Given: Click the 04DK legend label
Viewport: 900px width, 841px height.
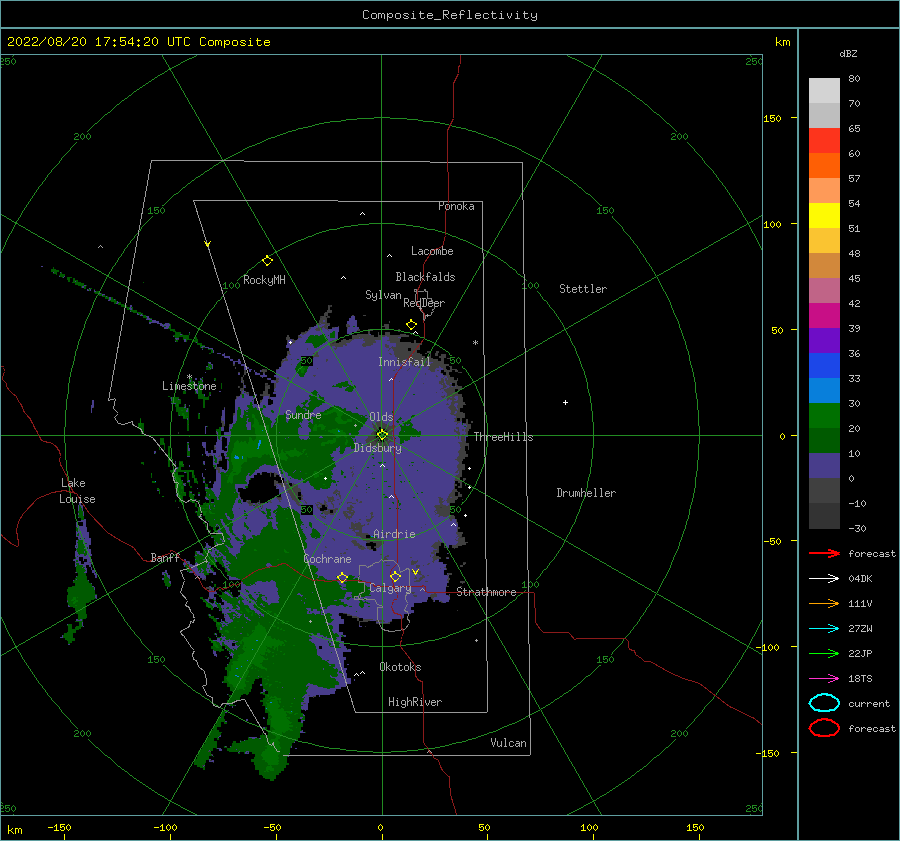Looking at the screenshot, I should (x=860, y=578).
